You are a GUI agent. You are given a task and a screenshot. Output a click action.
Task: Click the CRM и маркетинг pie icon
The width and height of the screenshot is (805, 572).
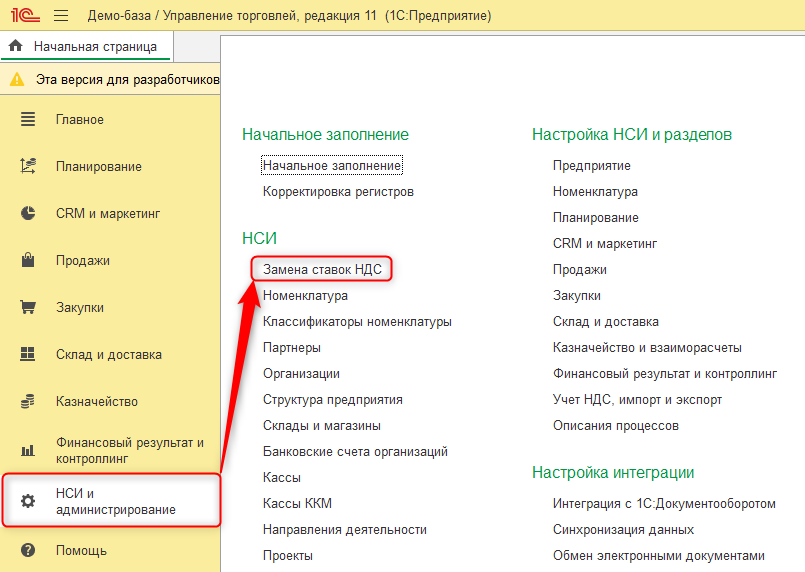28,213
